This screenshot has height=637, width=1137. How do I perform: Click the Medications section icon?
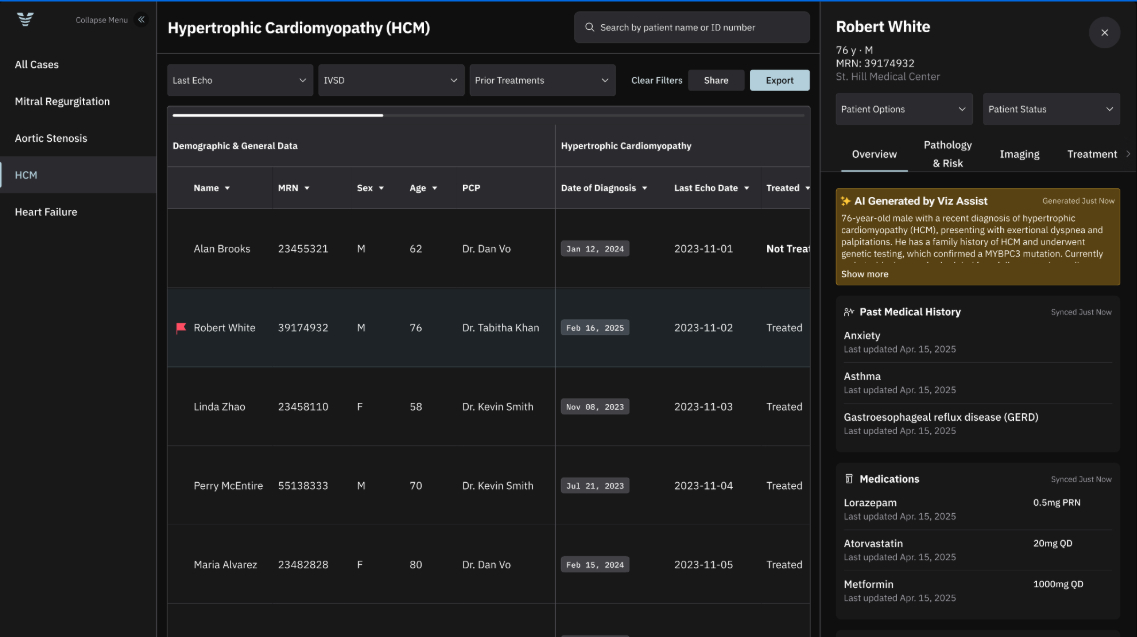[x=849, y=479]
